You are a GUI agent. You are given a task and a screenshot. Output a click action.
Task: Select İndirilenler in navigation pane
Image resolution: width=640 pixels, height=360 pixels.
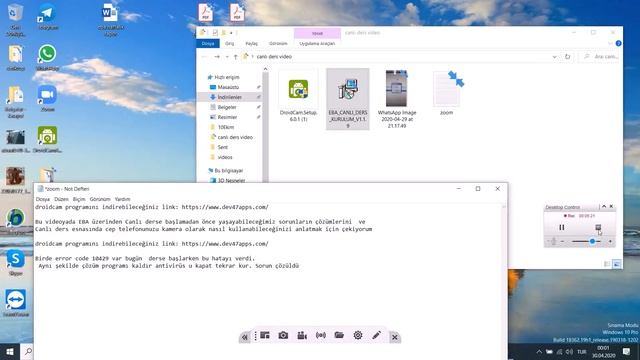click(229, 97)
